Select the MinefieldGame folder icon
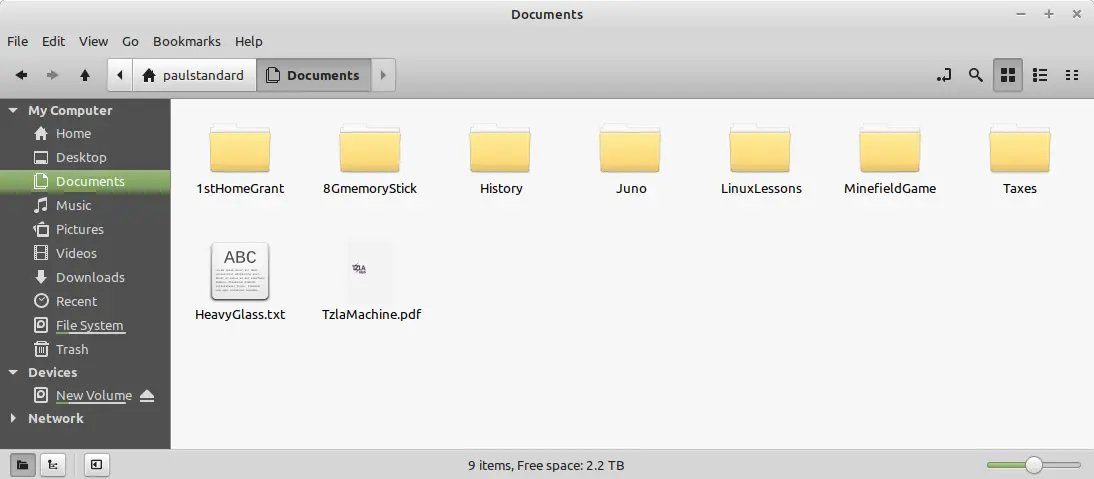 click(x=890, y=148)
